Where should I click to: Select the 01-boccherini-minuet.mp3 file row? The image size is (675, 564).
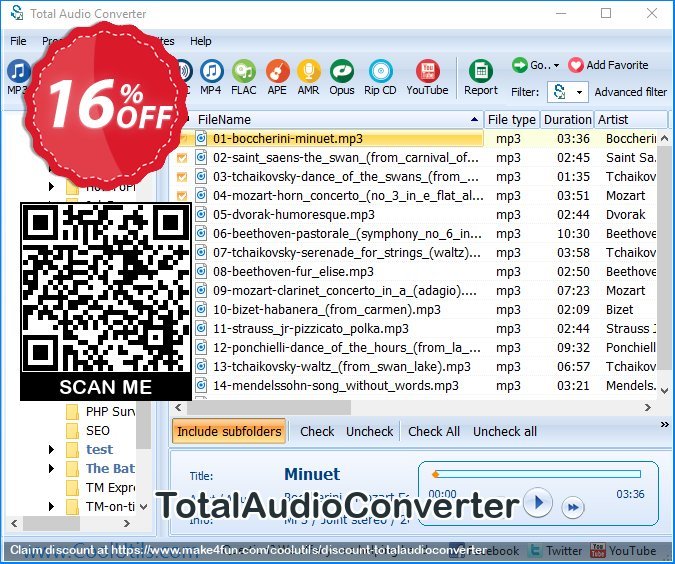(x=339, y=139)
